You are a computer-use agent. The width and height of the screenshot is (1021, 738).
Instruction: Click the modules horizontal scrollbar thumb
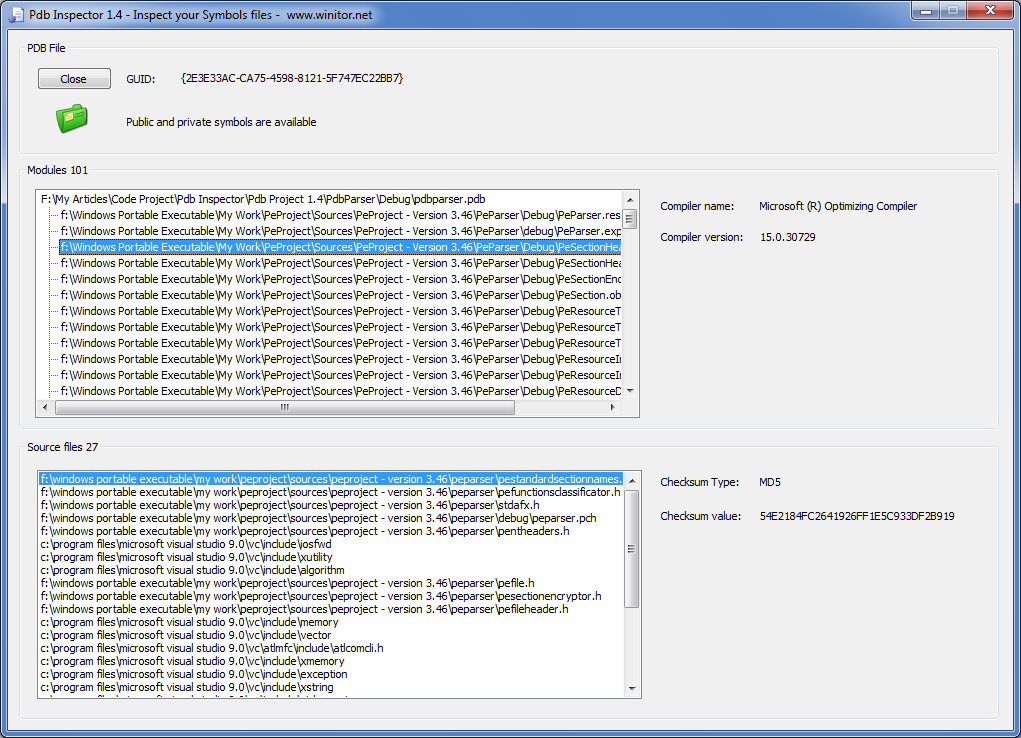[x=285, y=408]
